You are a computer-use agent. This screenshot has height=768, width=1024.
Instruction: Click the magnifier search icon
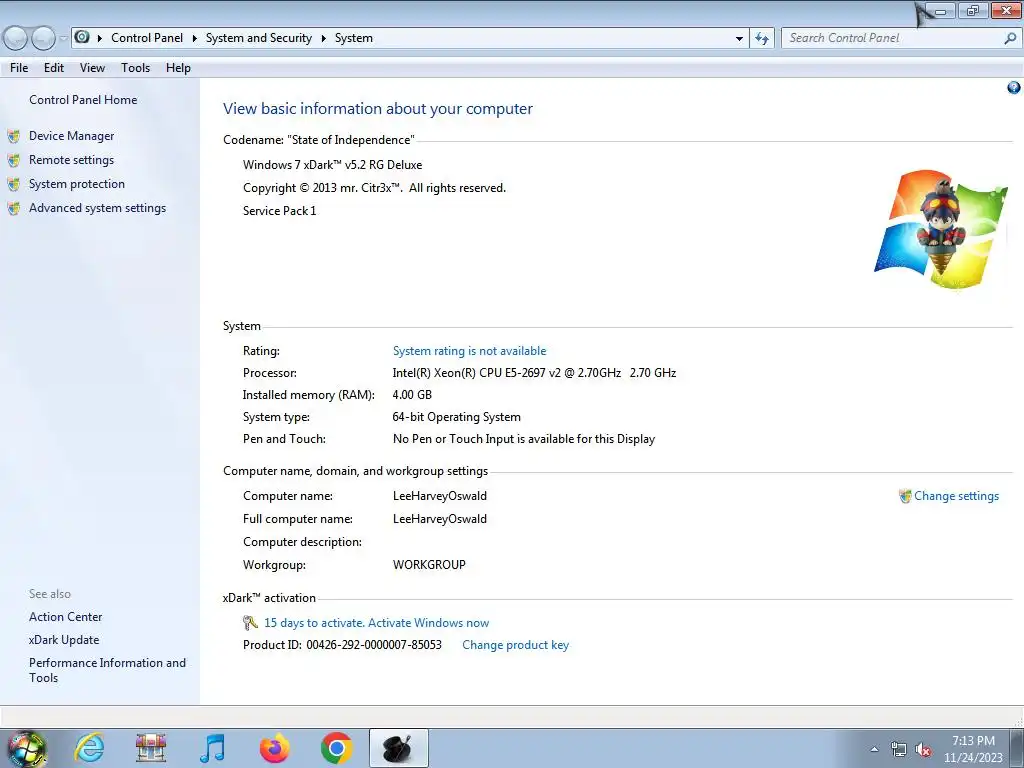click(x=1010, y=39)
